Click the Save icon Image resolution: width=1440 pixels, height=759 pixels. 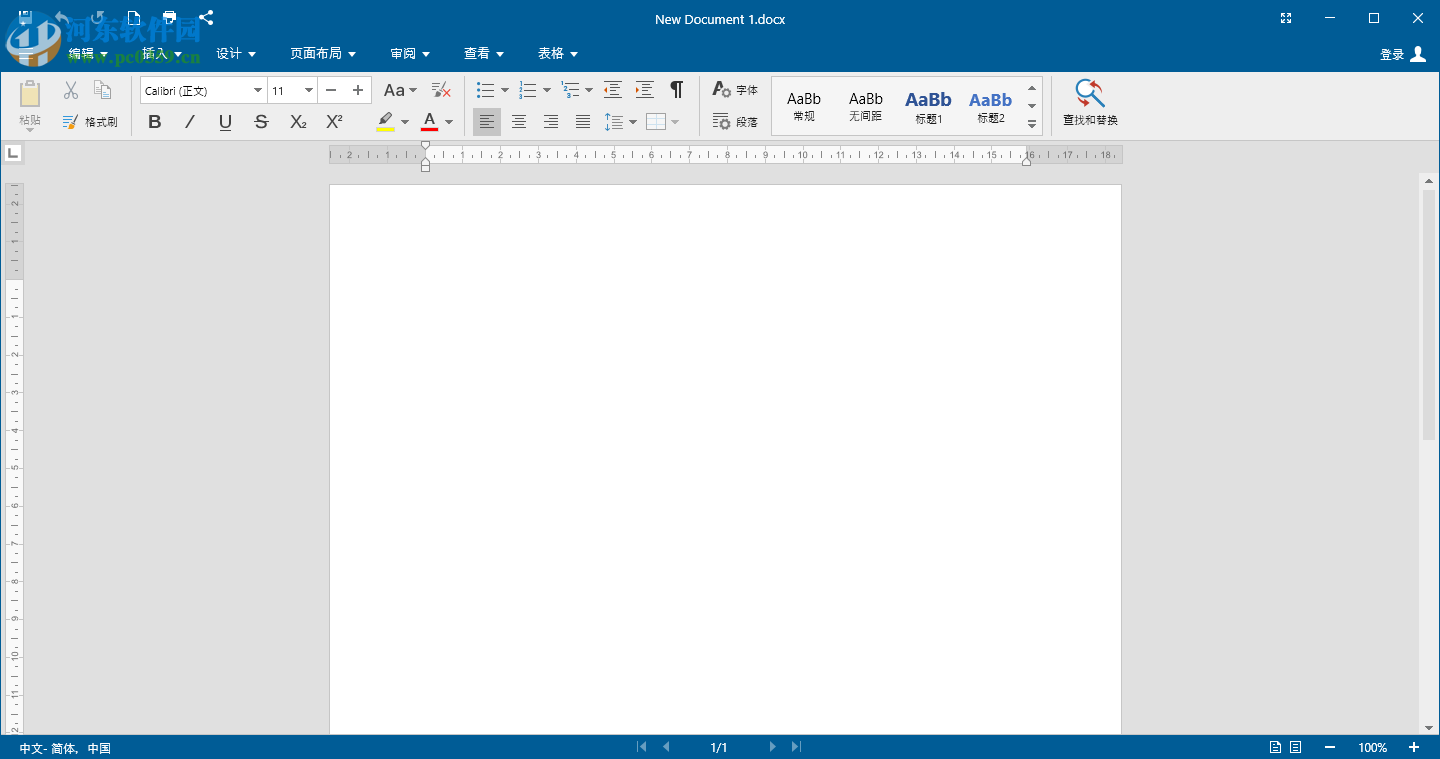24,17
